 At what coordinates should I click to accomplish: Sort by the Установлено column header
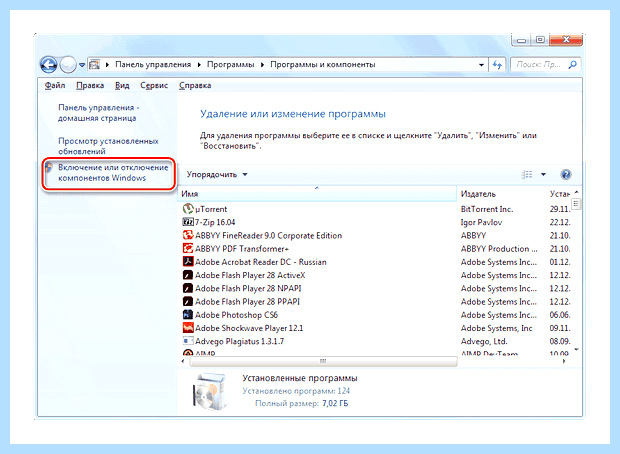[560, 194]
